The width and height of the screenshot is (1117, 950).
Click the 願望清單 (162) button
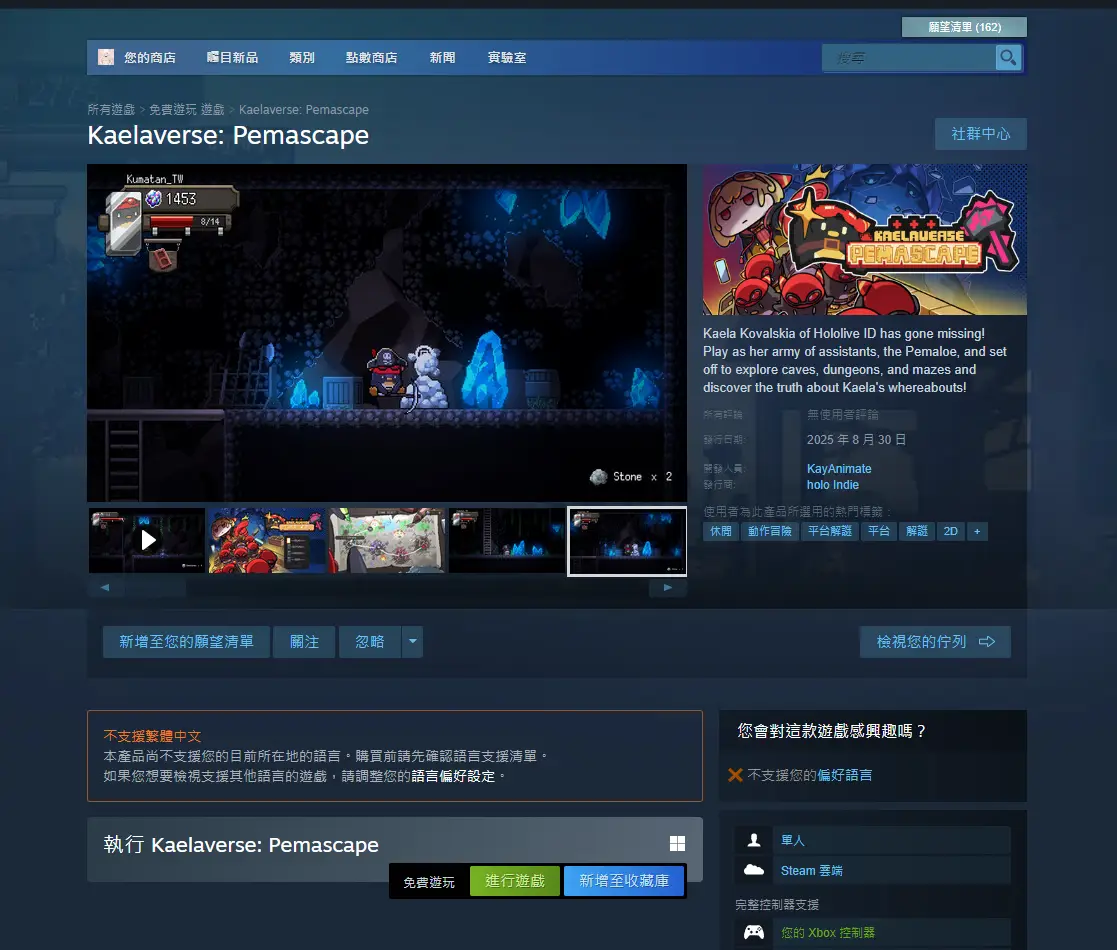coord(964,27)
